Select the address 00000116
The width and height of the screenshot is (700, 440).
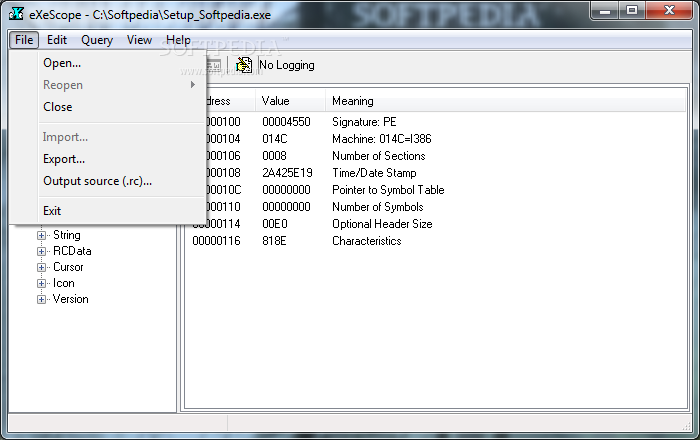coord(216,241)
